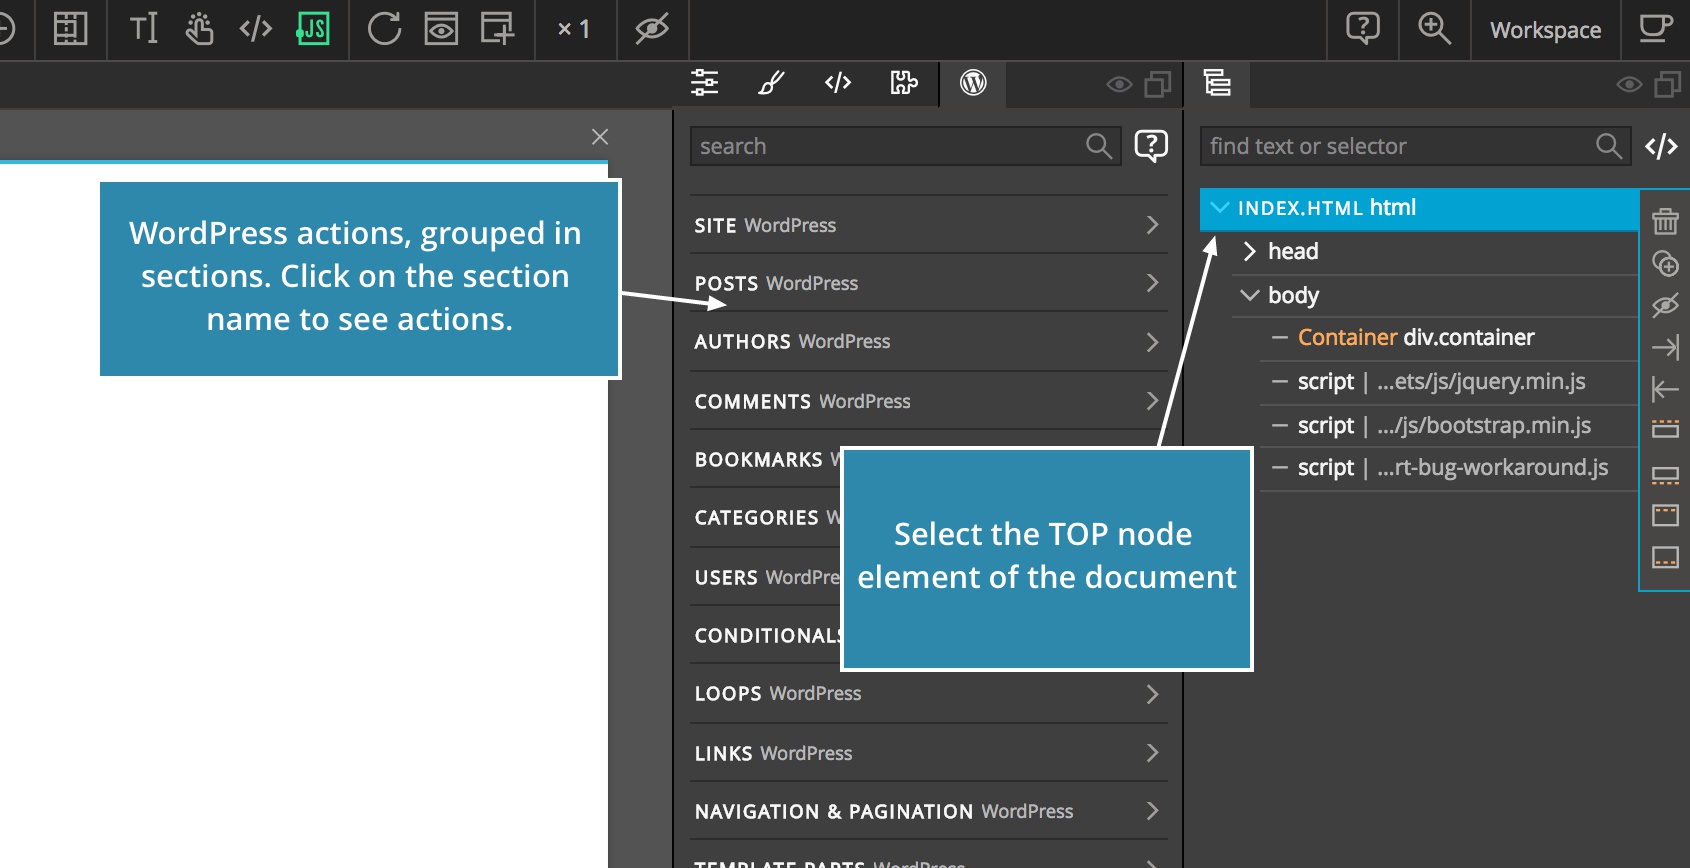Expand the head node arrow
The width and height of the screenshot is (1690, 868).
(1249, 251)
